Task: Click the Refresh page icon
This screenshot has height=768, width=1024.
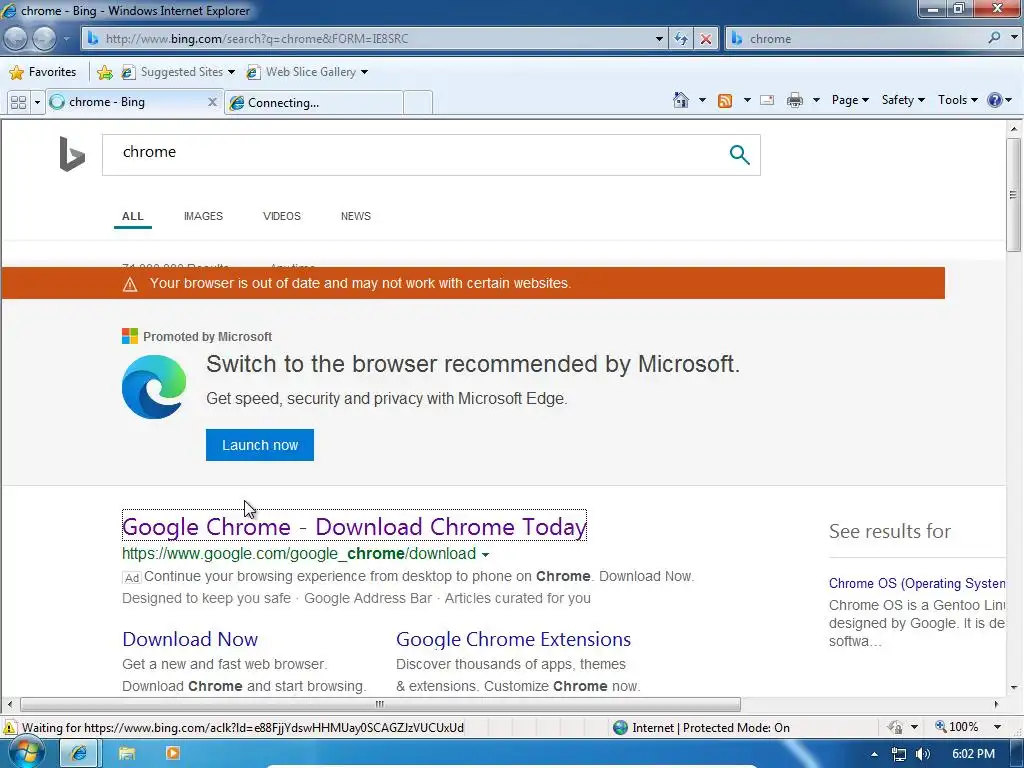Action: [680, 39]
